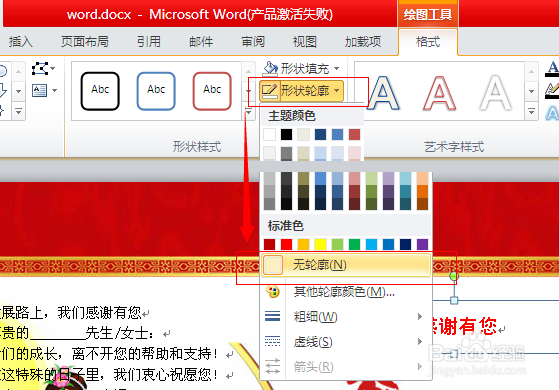Switch to the References (引用) tab

[x=149, y=42]
